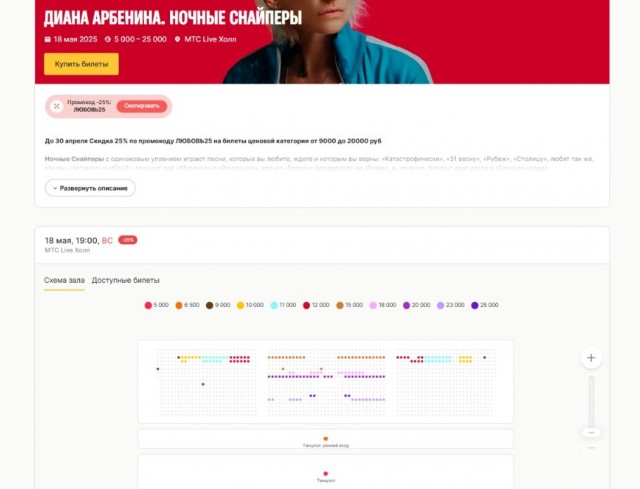The image size is (640, 489).
Task: Pick the orange Танцпол ранний вход ticket dot
Action: pos(326,439)
